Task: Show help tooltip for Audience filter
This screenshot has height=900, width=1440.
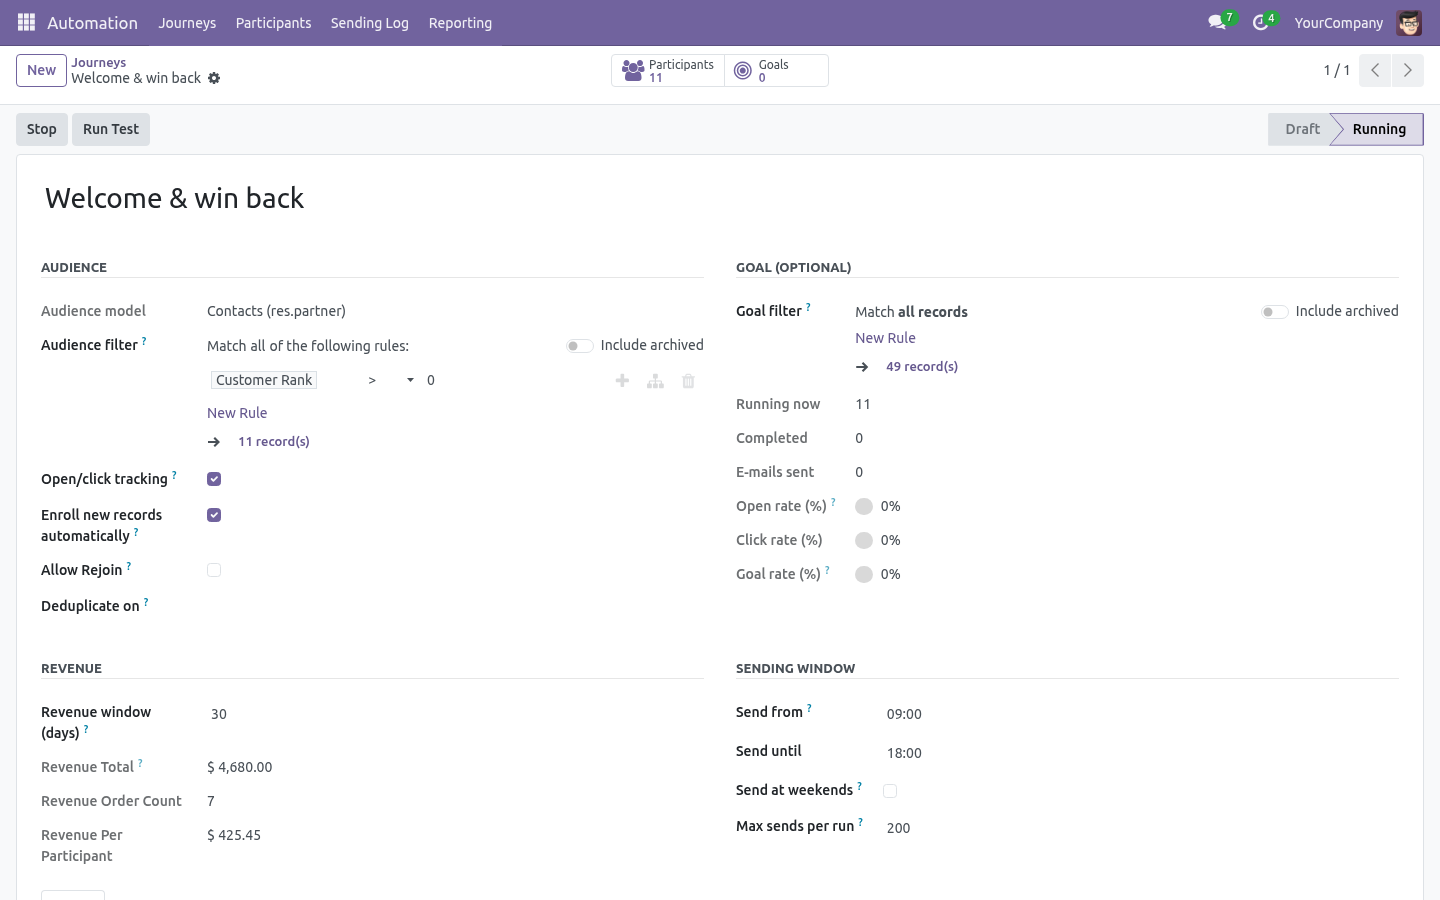Action: coord(144,341)
